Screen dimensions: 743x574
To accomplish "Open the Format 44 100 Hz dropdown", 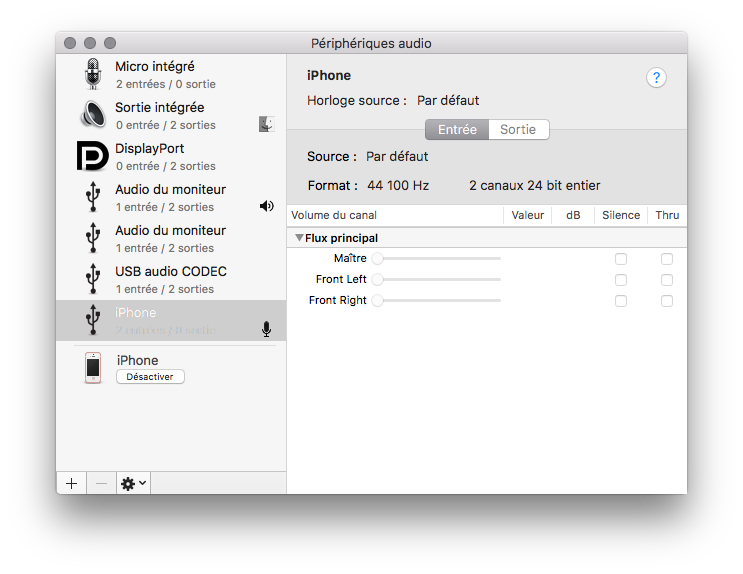I will [398, 185].
